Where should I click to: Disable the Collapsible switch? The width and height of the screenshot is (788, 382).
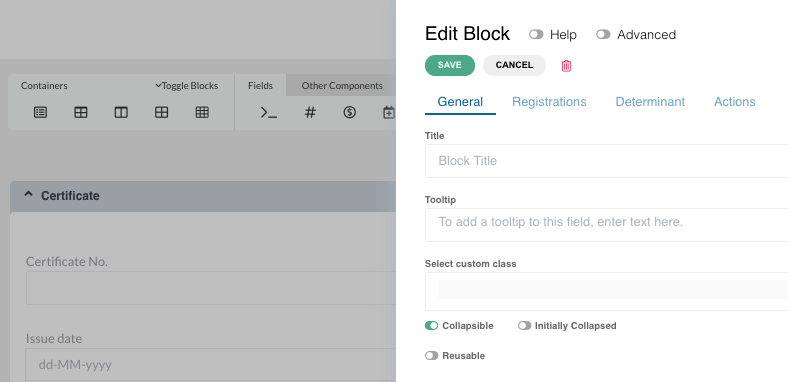click(x=432, y=326)
